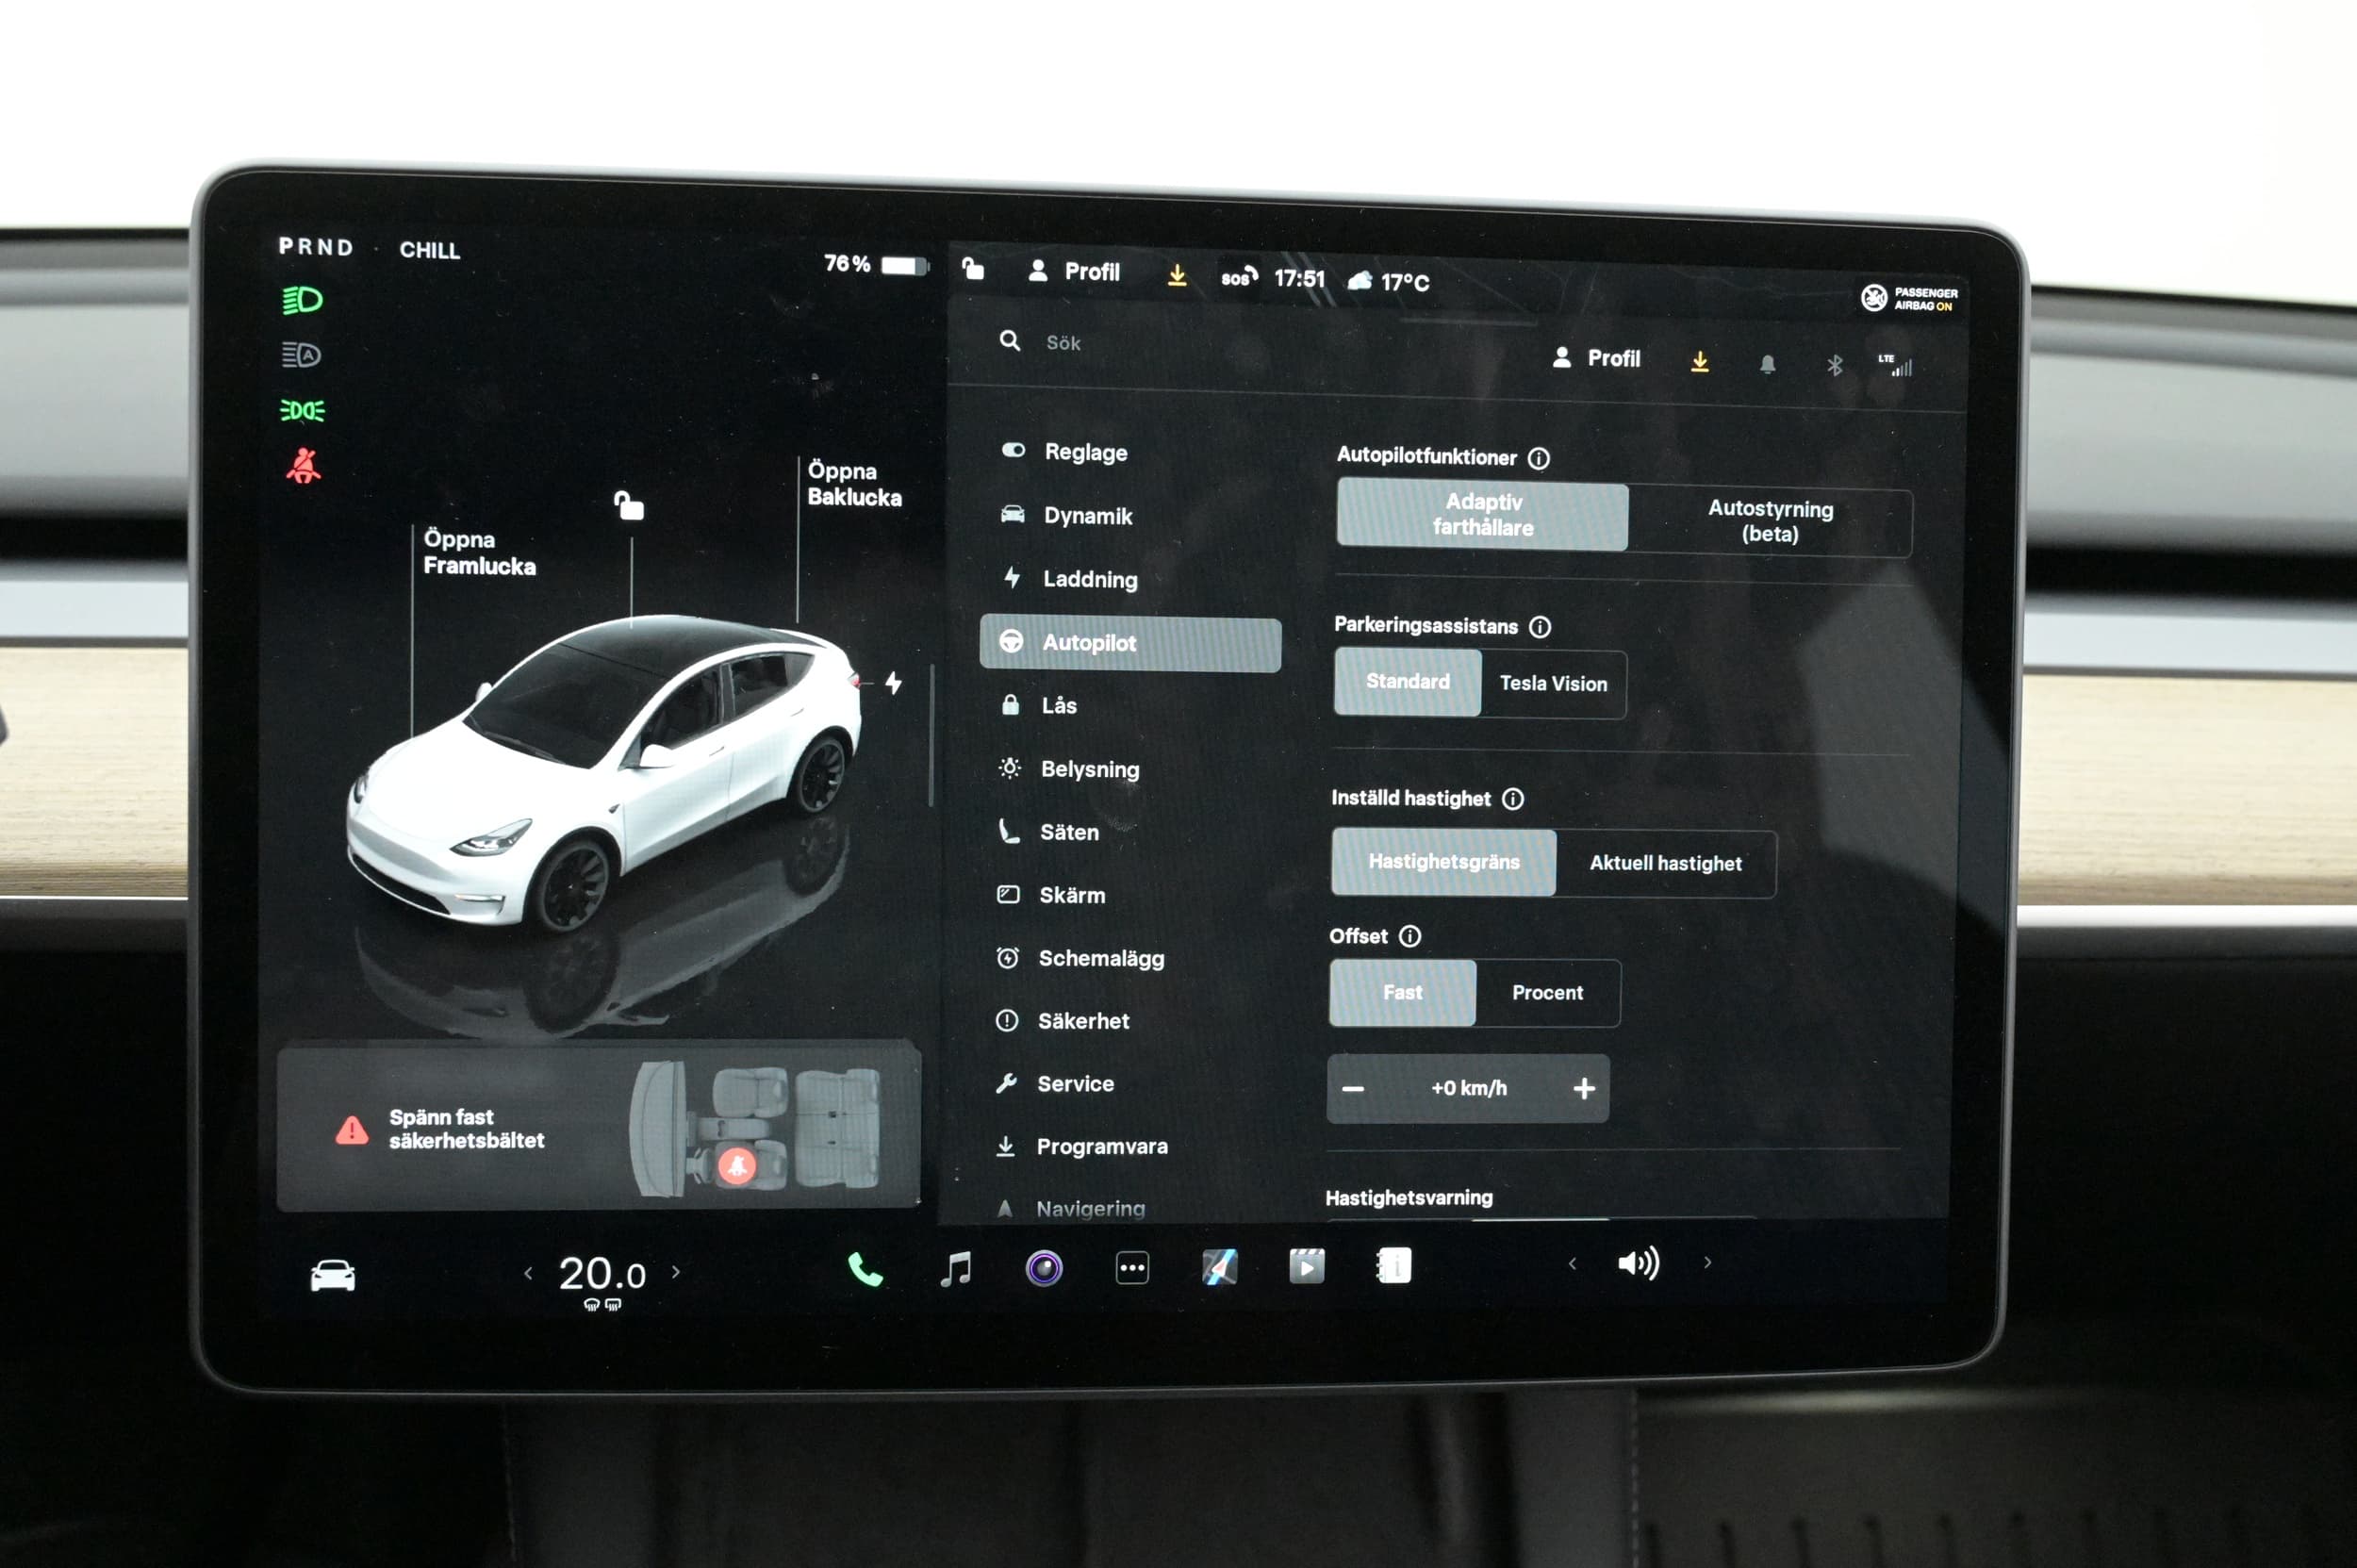The image size is (2357, 1568).
Task: Open the phone app icon
Action: click(x=865, y=1270)
